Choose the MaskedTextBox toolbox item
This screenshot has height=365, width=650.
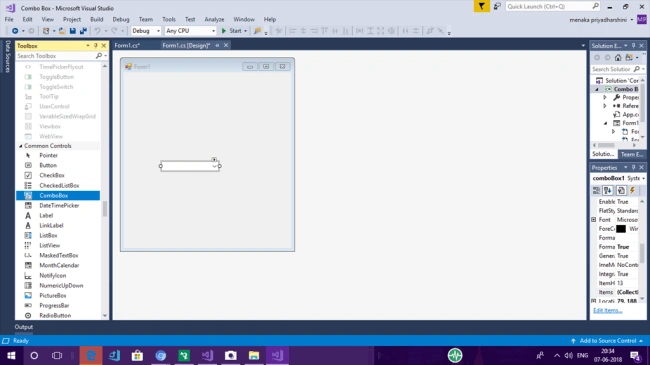(x=58, y=255)
